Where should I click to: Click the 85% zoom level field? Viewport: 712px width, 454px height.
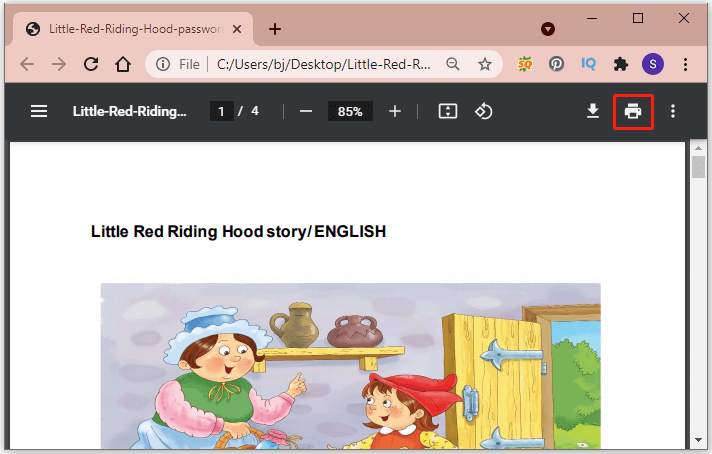tap(350, 111)
